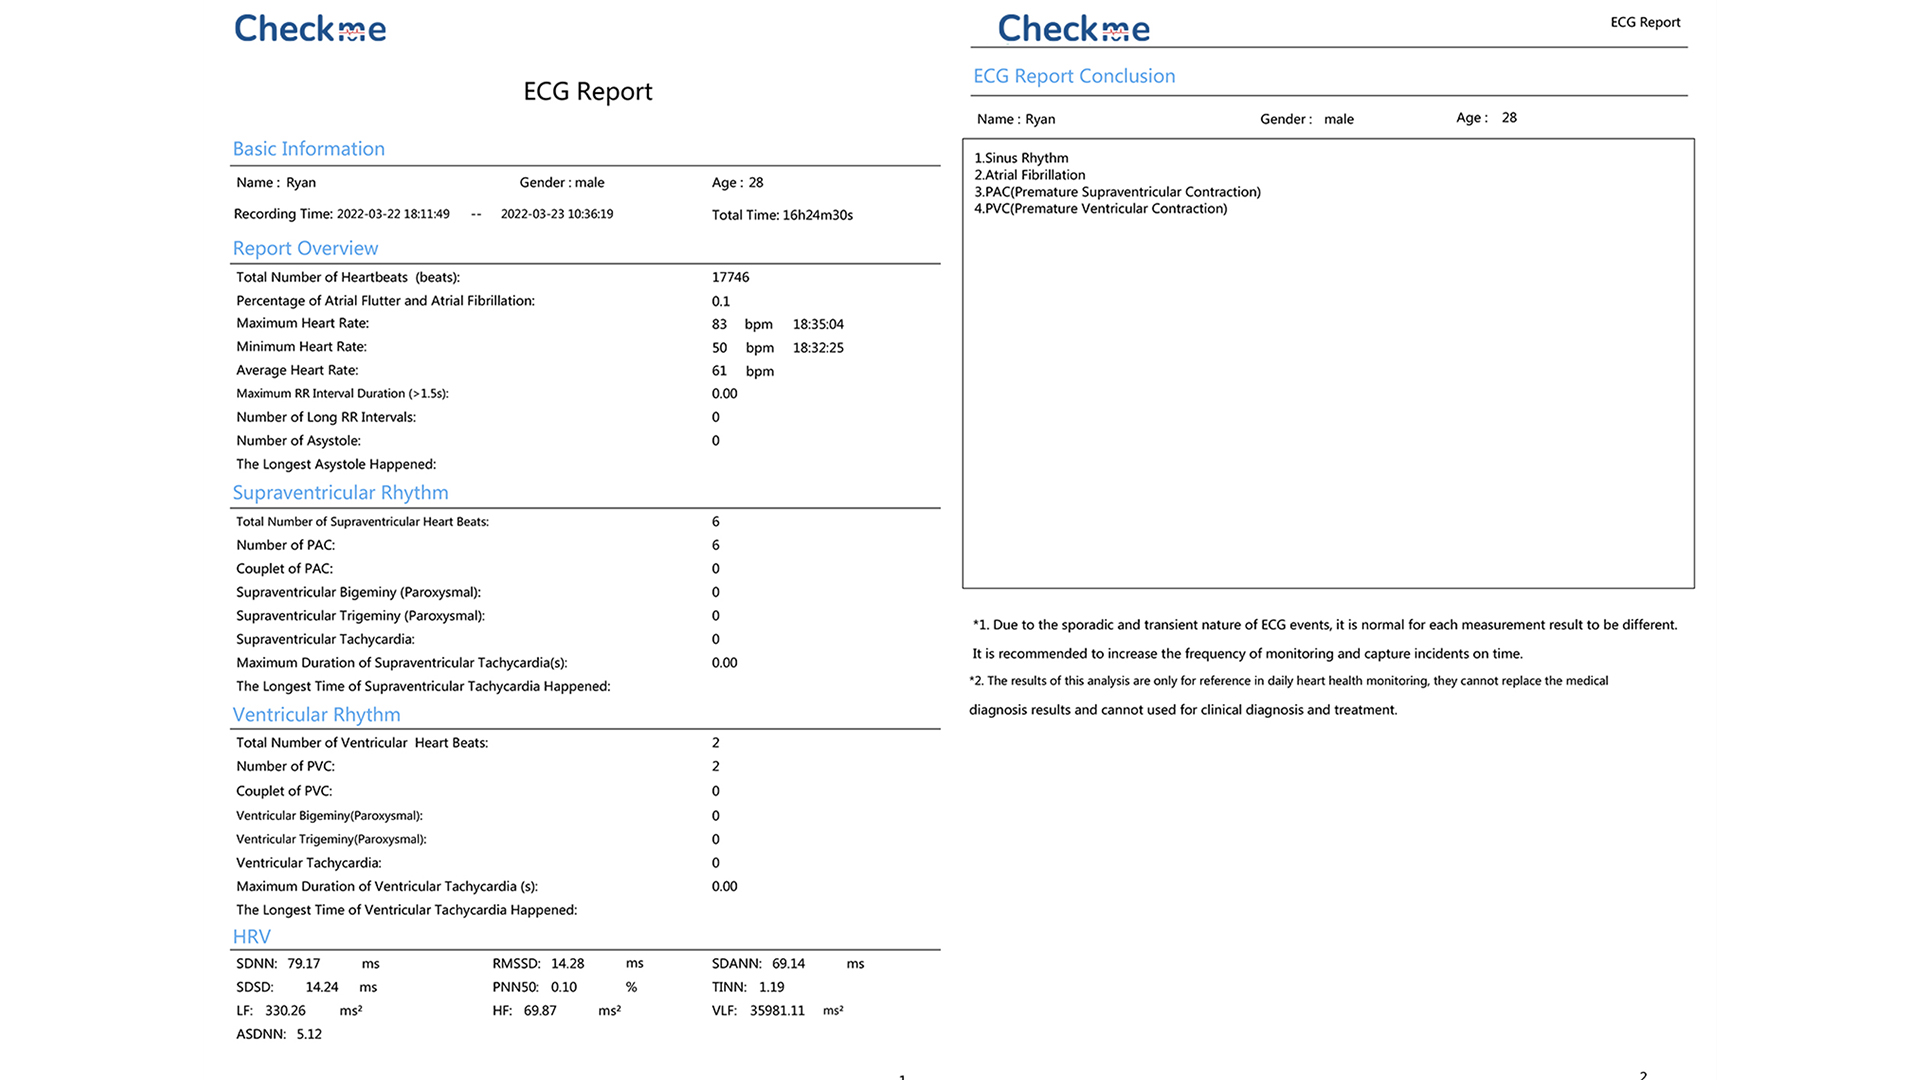Select the 'Supraventricular Rhythm' heading

(340, 493)
